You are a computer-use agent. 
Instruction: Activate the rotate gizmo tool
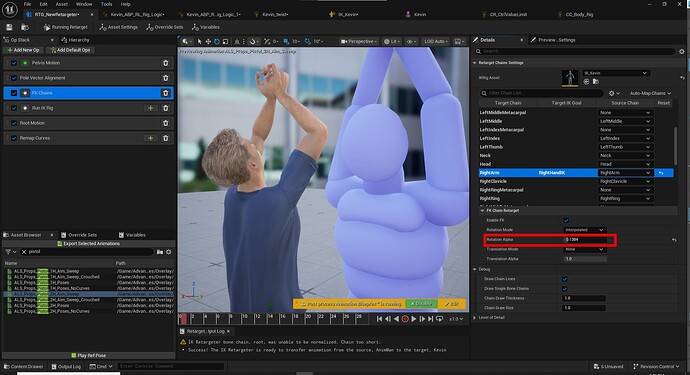tap(217, 41)
